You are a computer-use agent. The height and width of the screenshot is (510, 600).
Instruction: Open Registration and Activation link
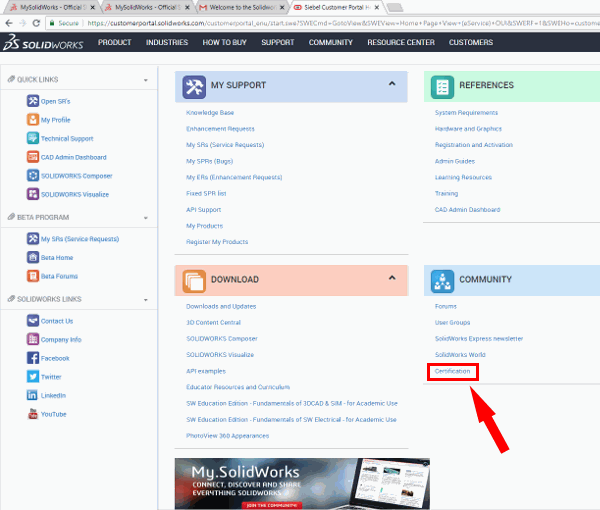(x=474, y=145)
